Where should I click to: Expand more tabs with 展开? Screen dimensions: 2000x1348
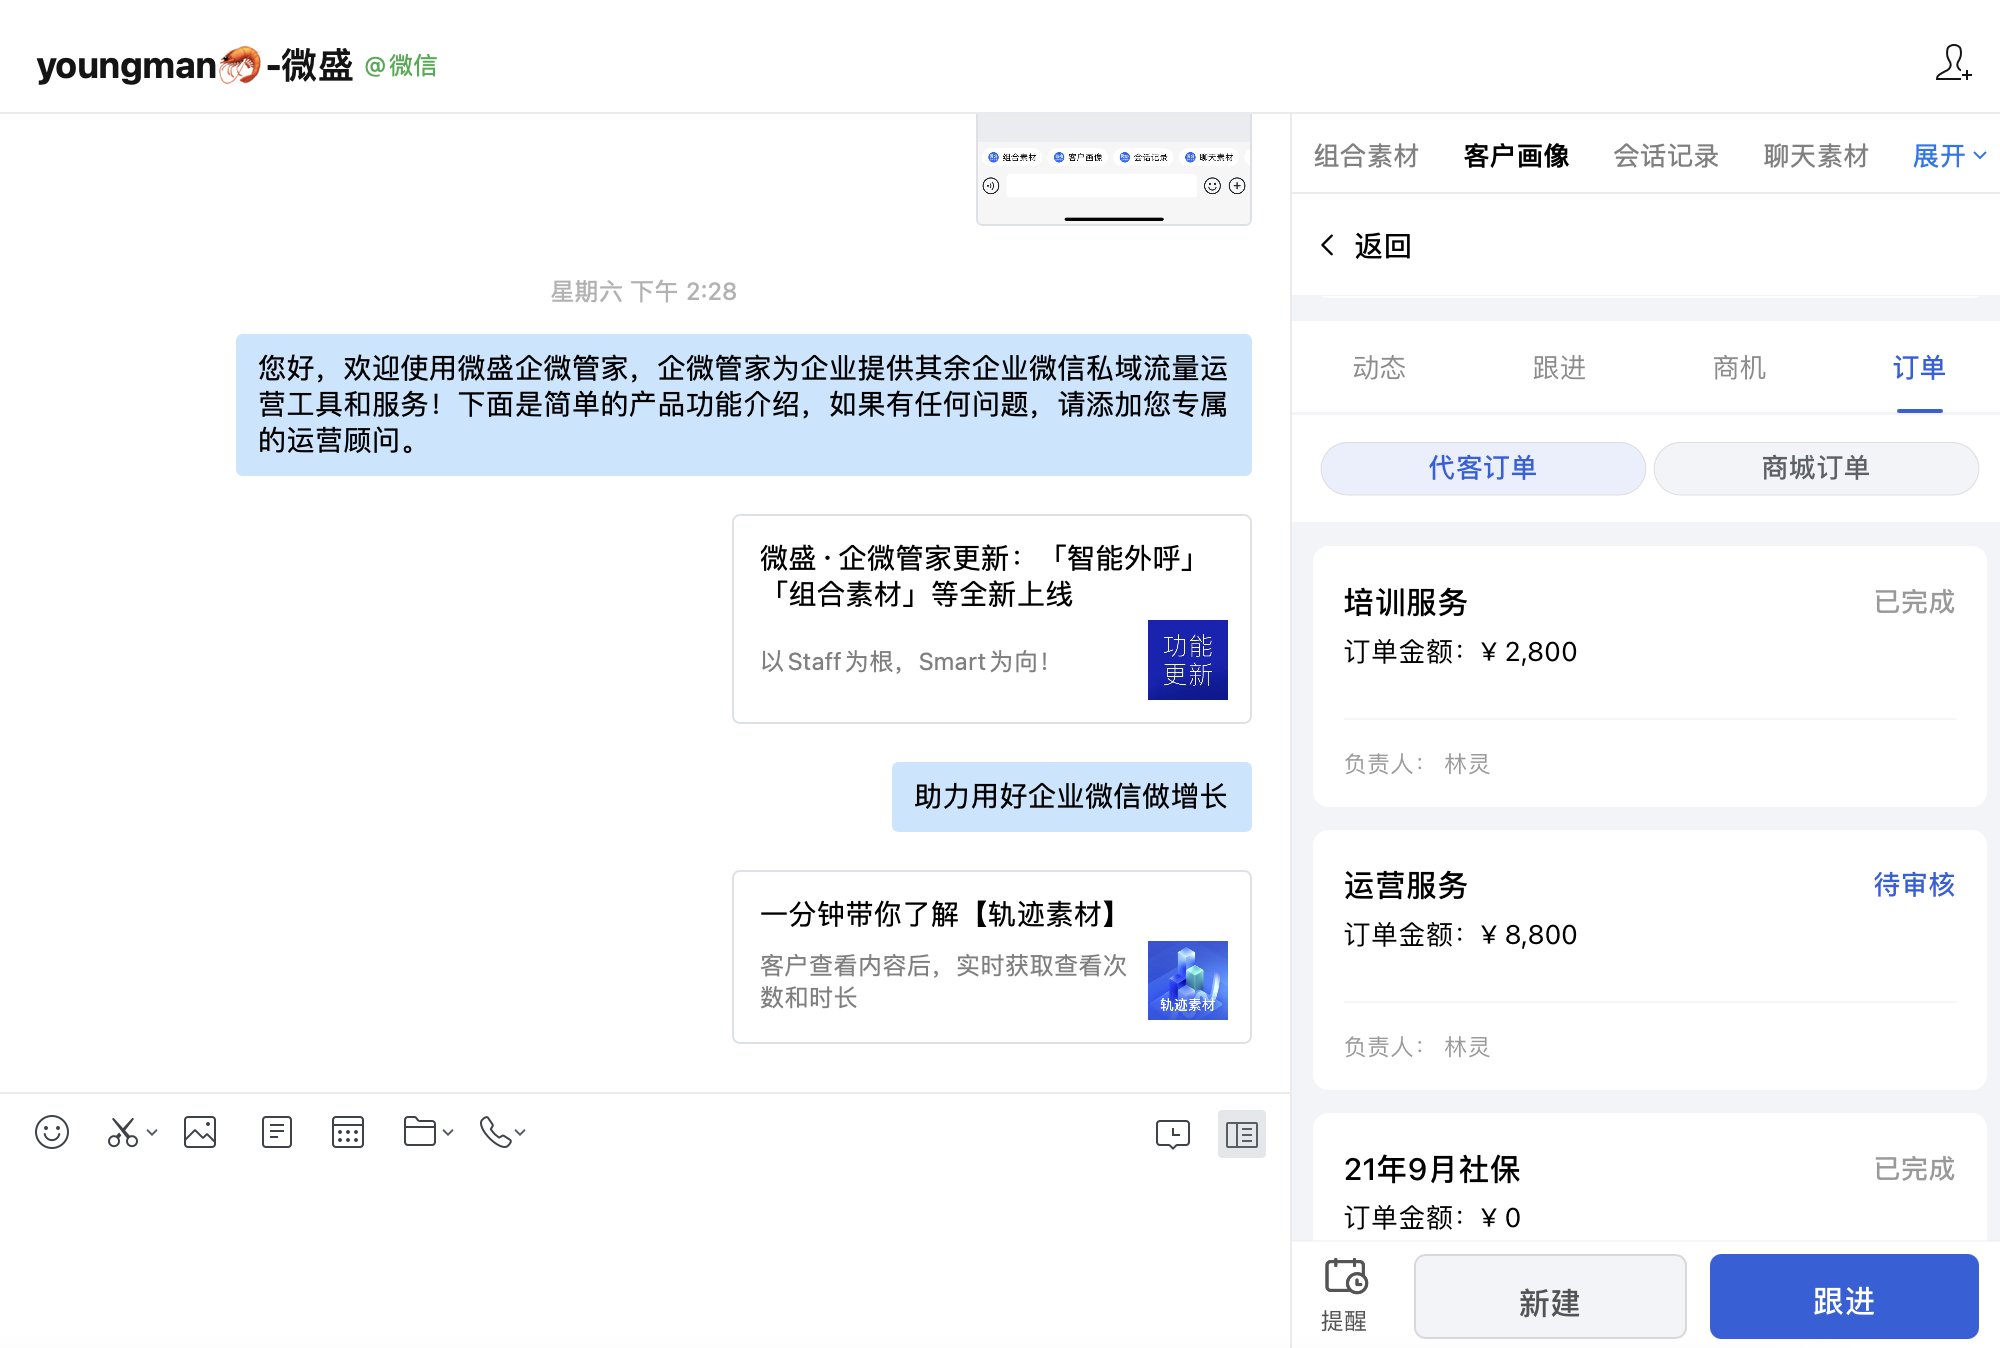[1949, 156]
